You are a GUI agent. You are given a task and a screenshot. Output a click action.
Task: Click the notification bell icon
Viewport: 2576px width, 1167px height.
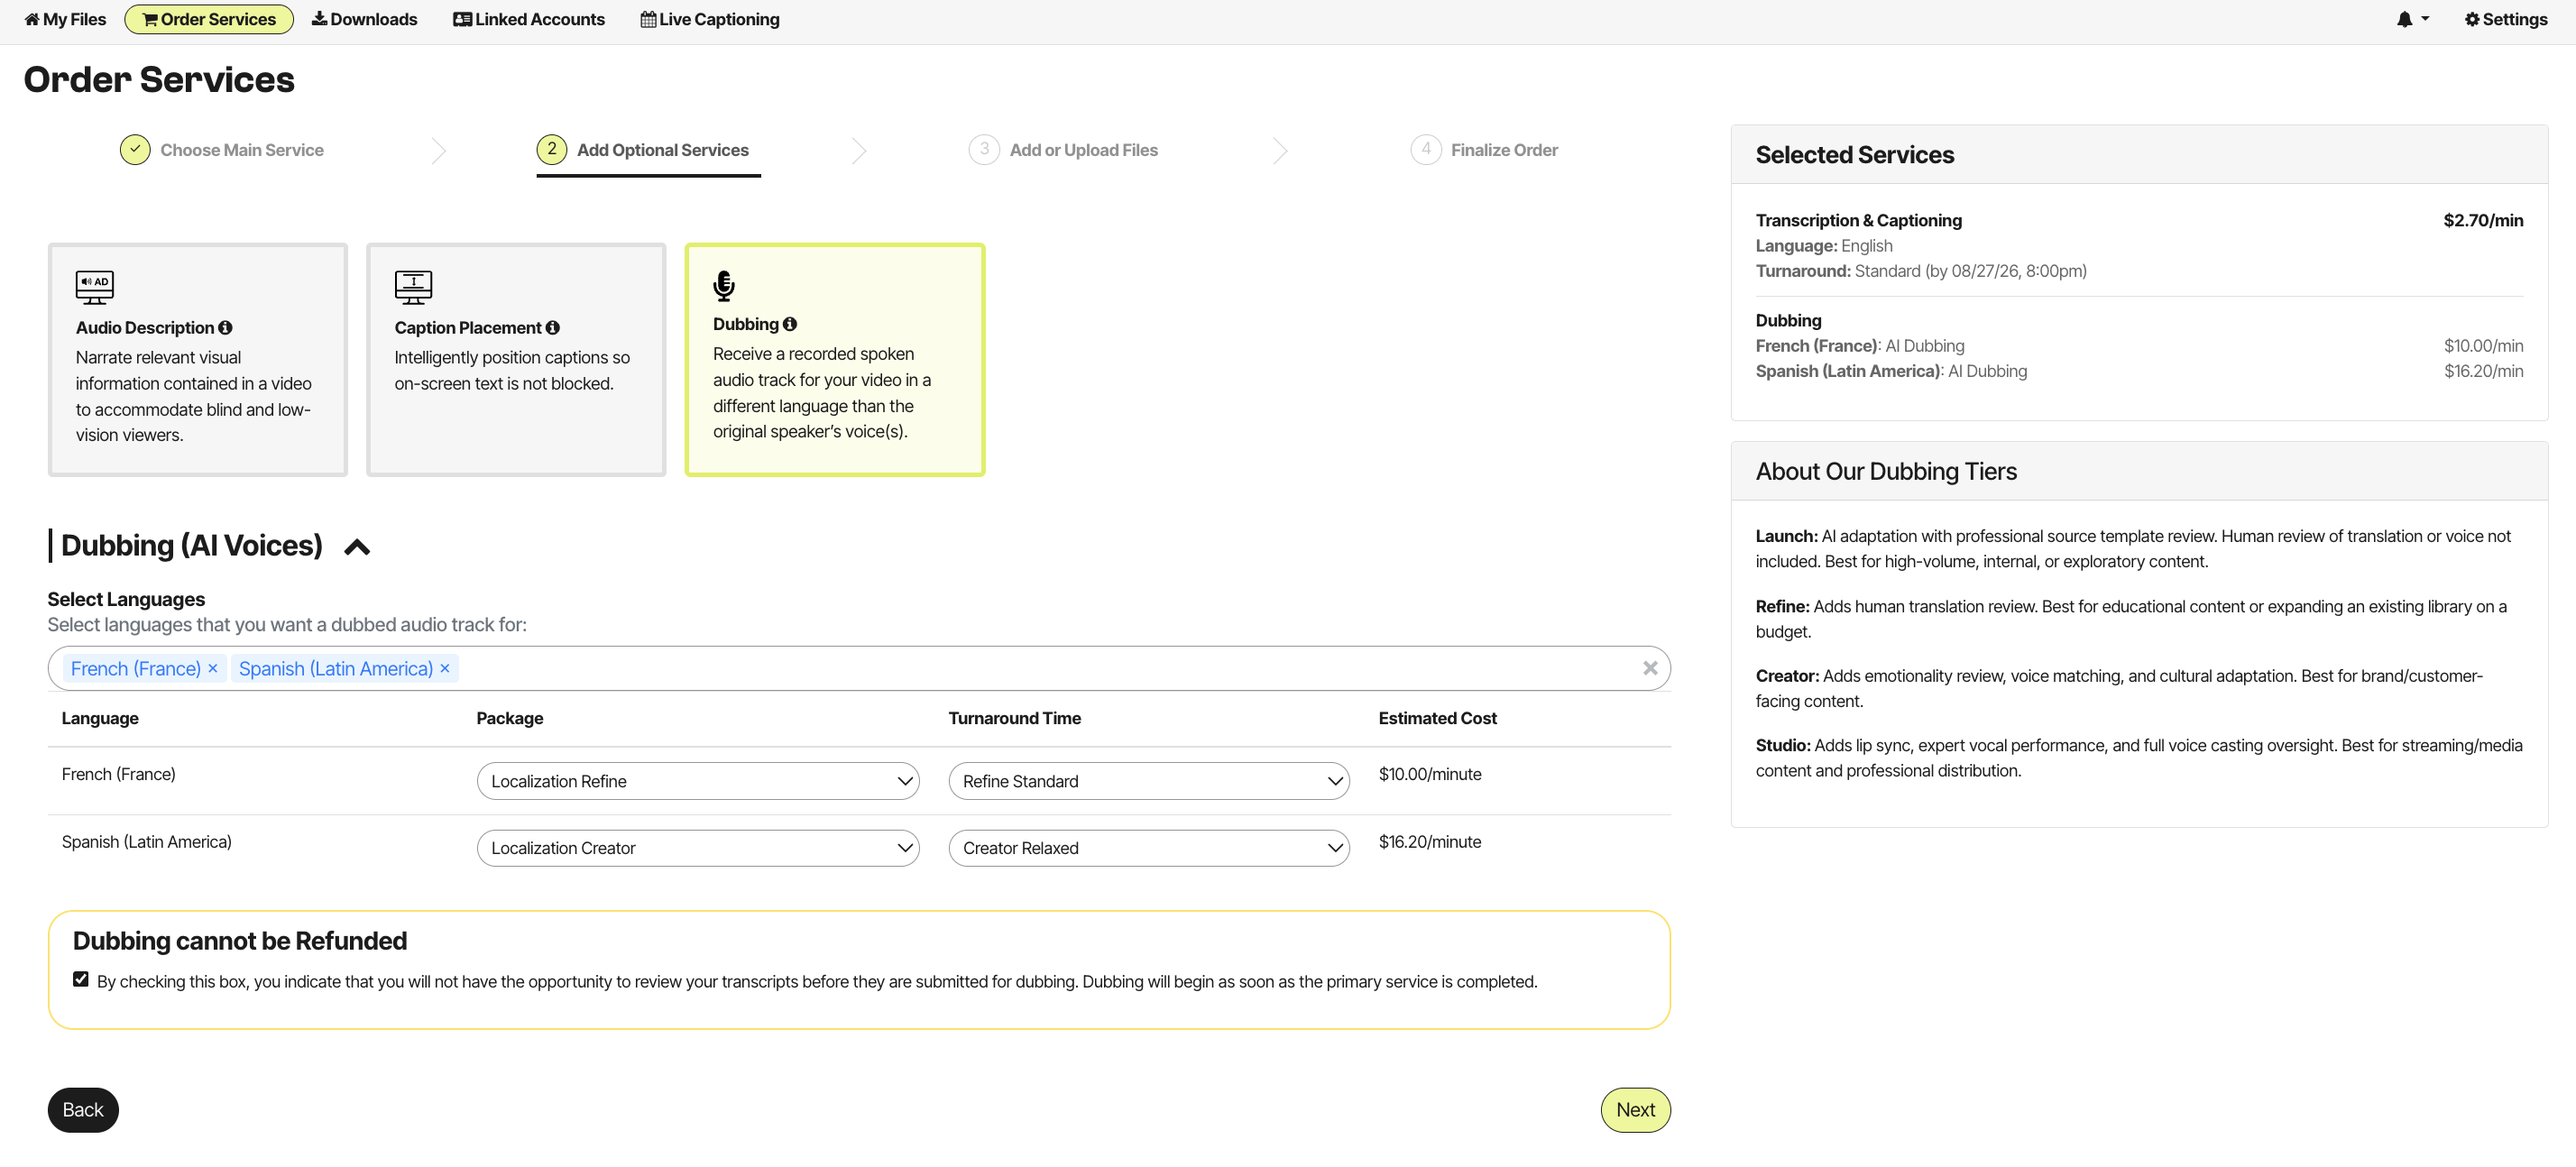pyautogui.click(x=2404, y=19)
